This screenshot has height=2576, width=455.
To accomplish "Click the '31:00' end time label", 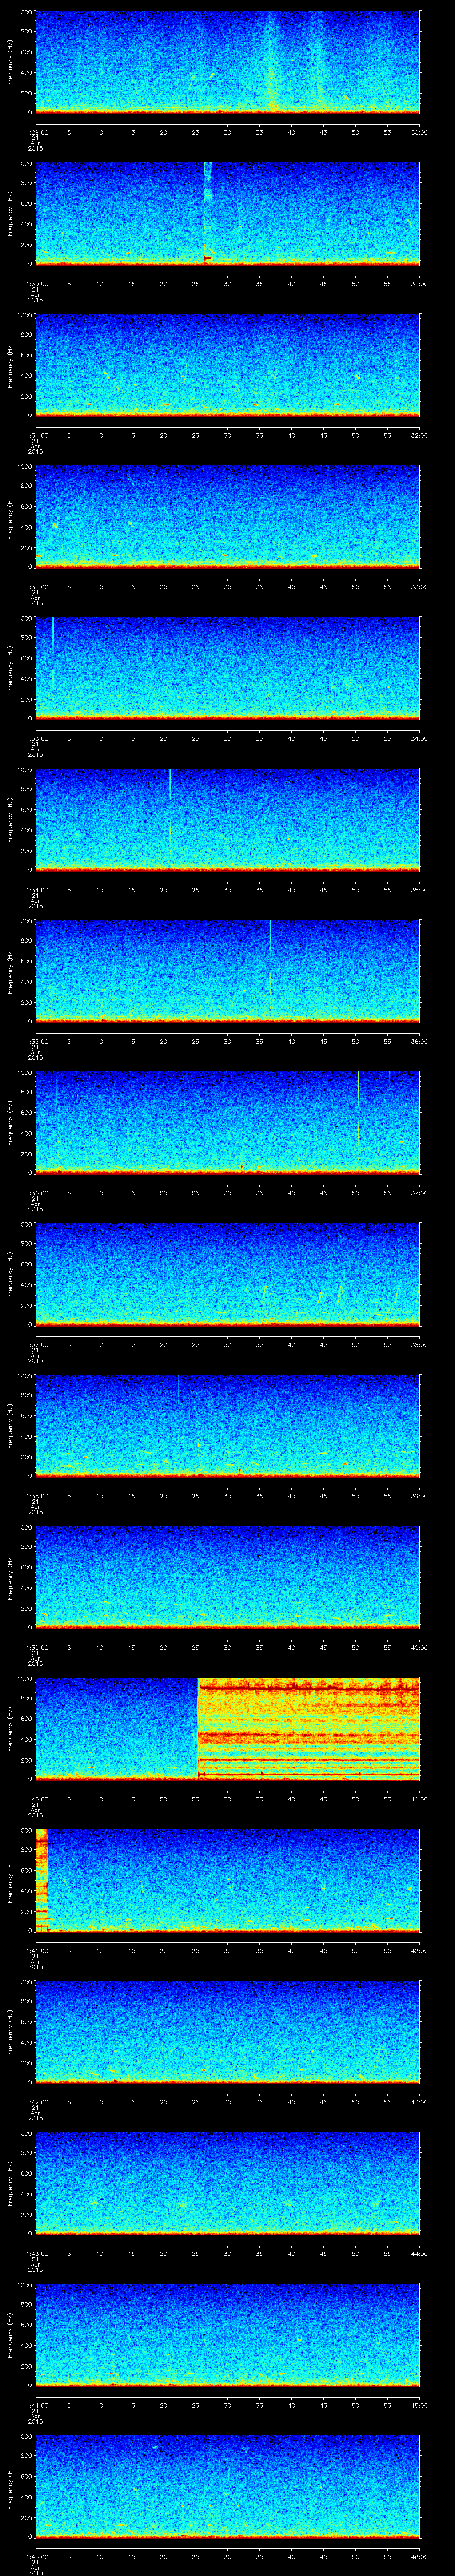I will [419, 284].
